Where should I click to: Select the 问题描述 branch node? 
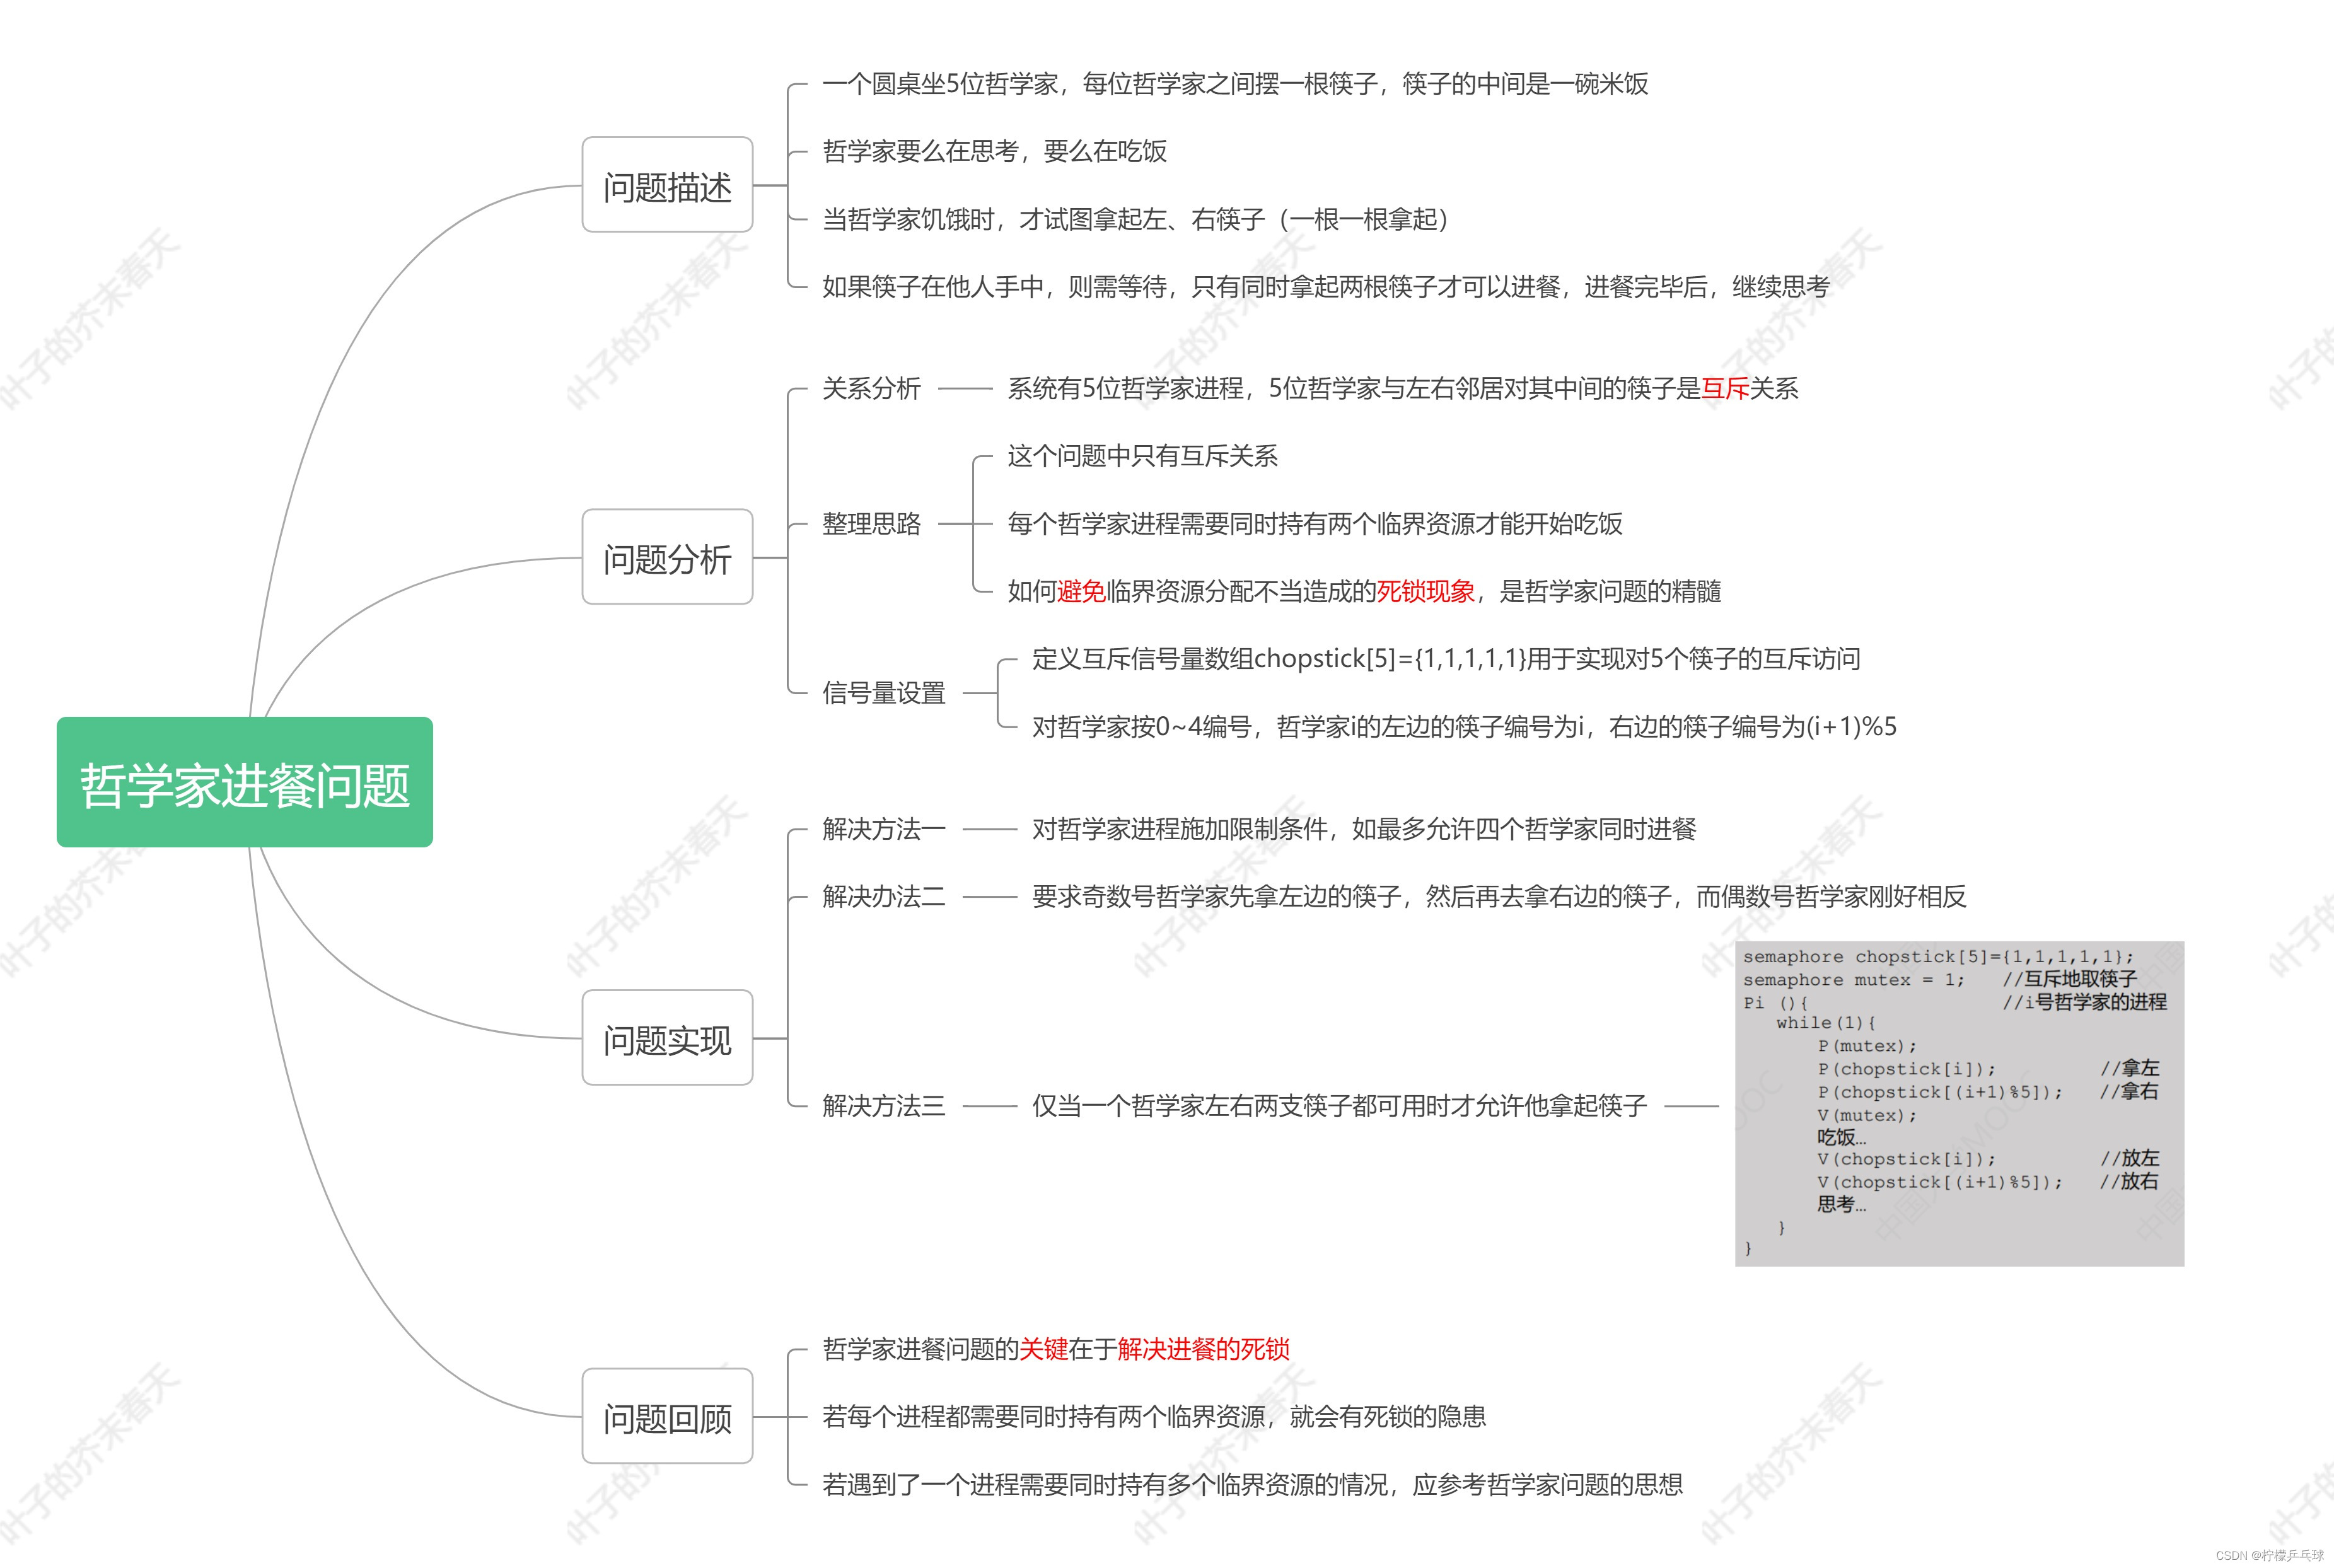[x=667, y=185]
